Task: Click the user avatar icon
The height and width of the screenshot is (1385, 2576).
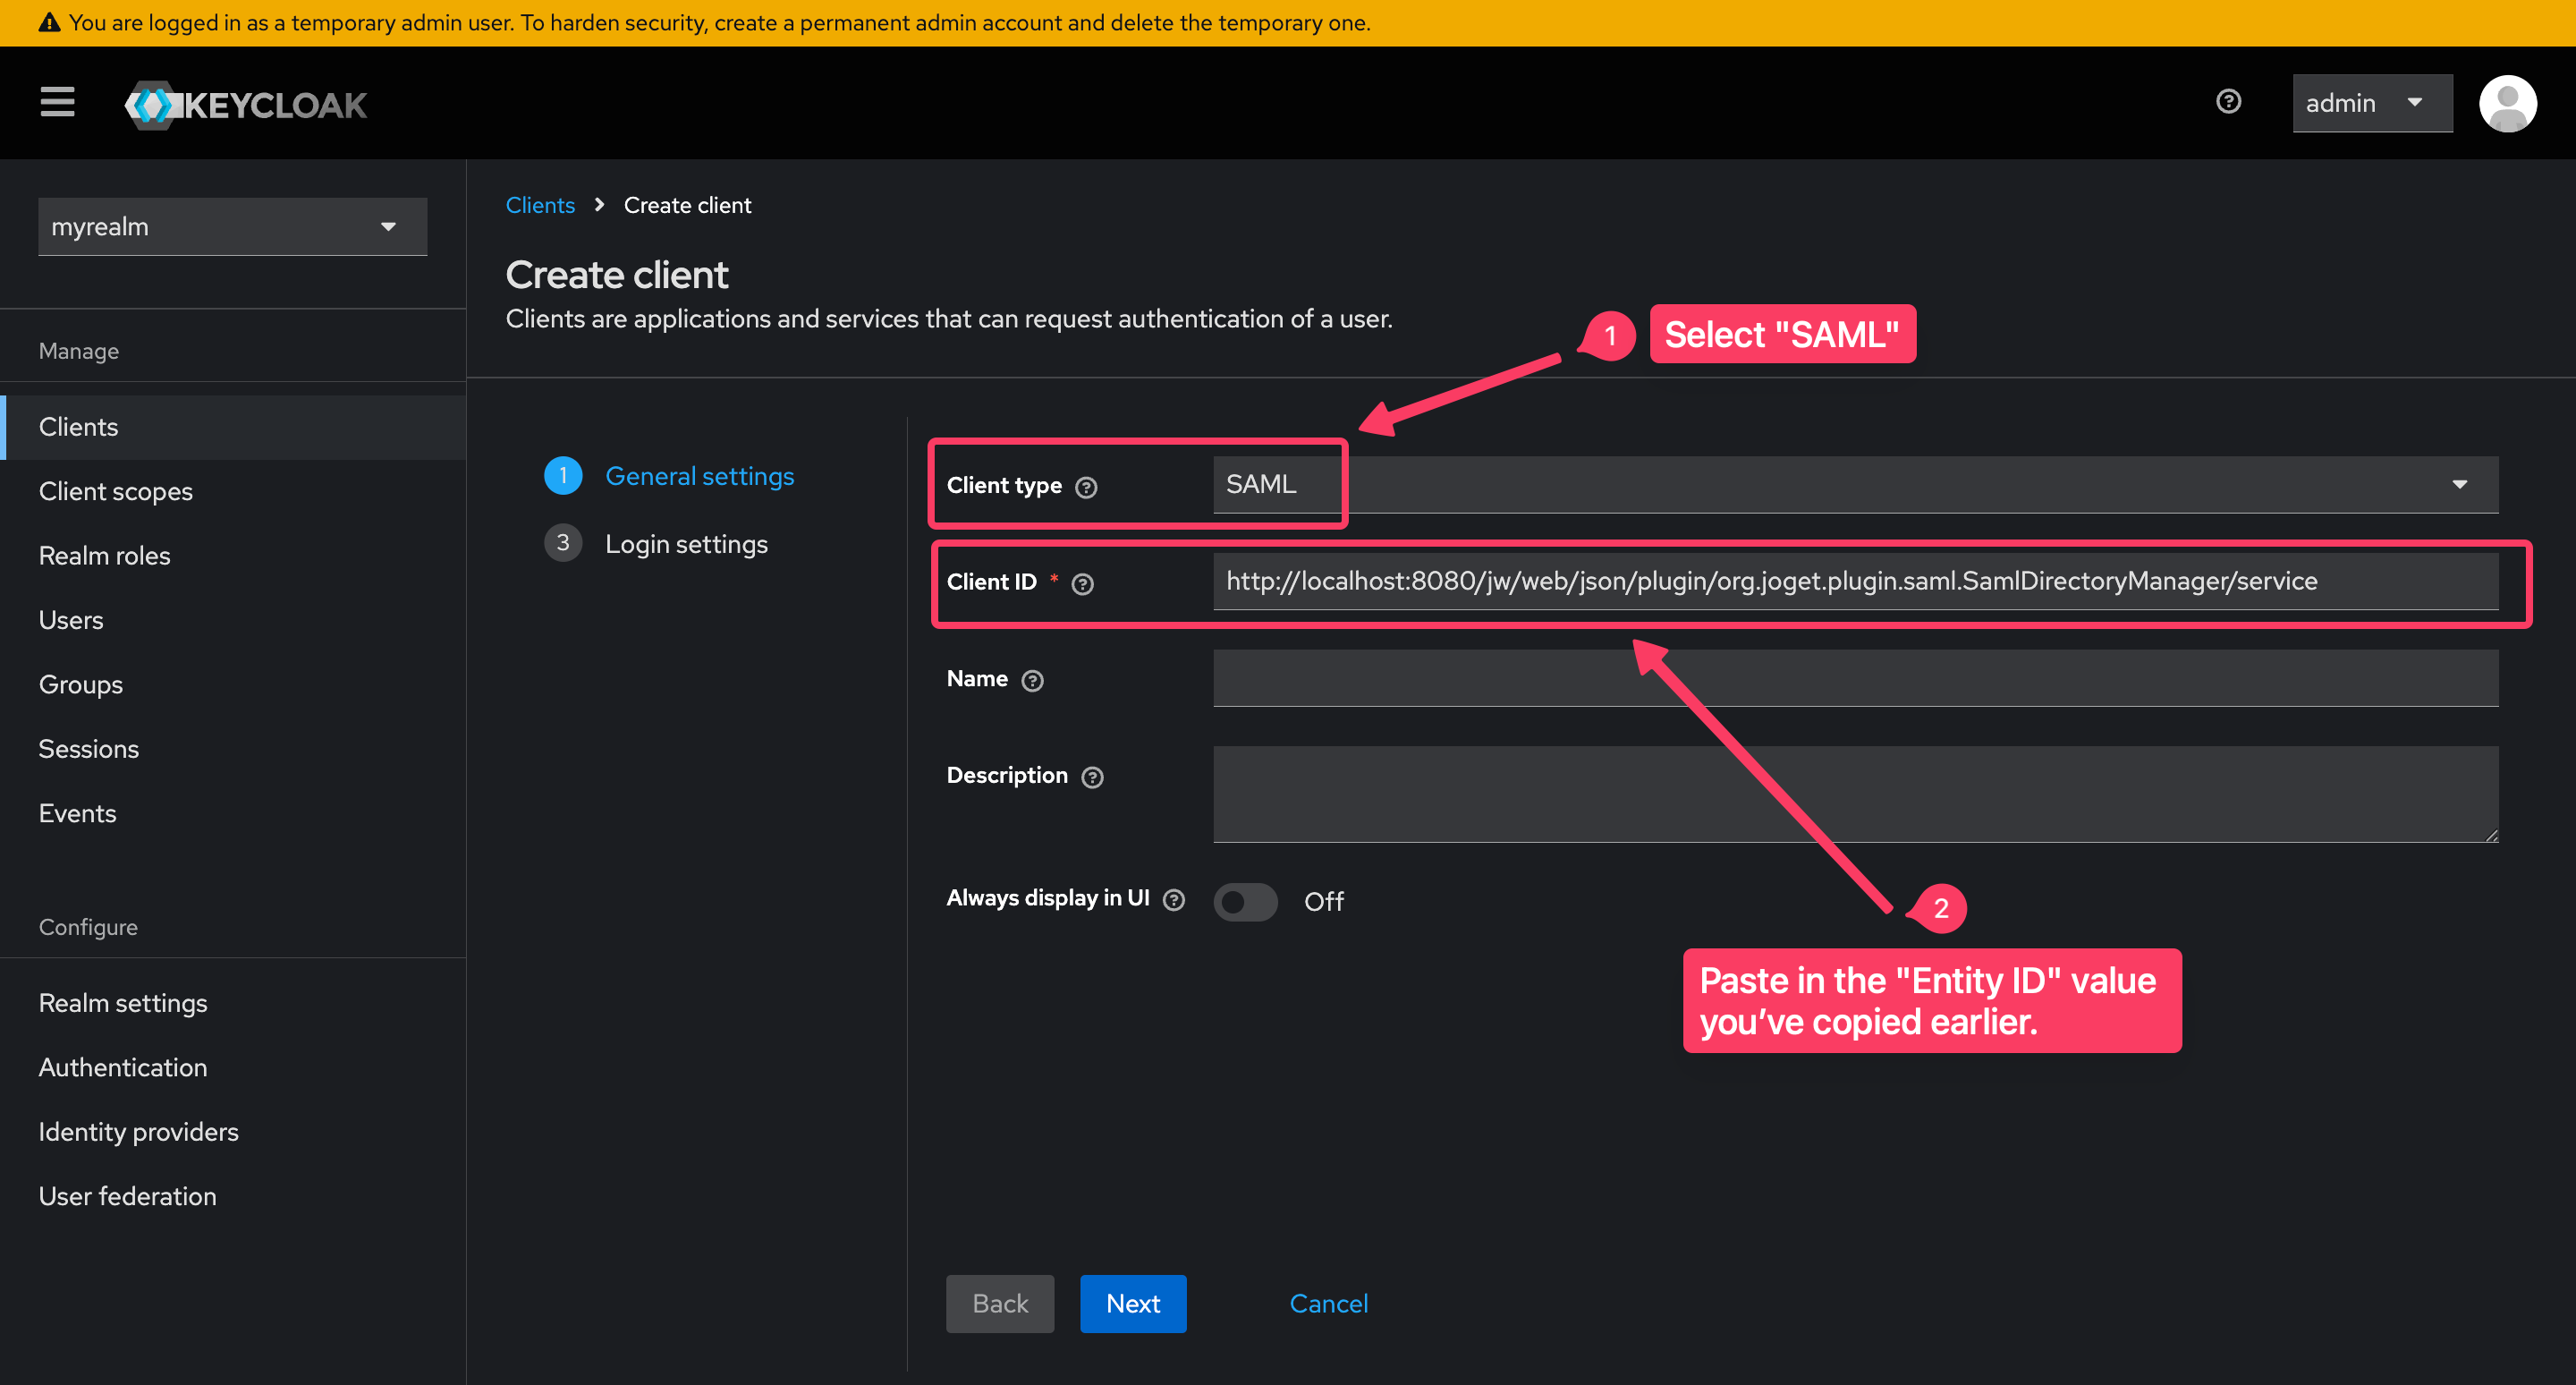Action: pos(2507,103)
